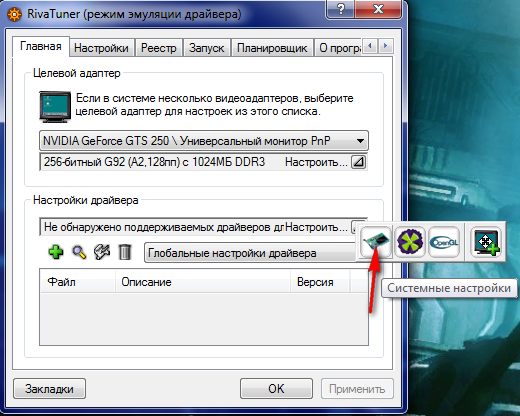Switch to the Главная tab

click(41, 46)
